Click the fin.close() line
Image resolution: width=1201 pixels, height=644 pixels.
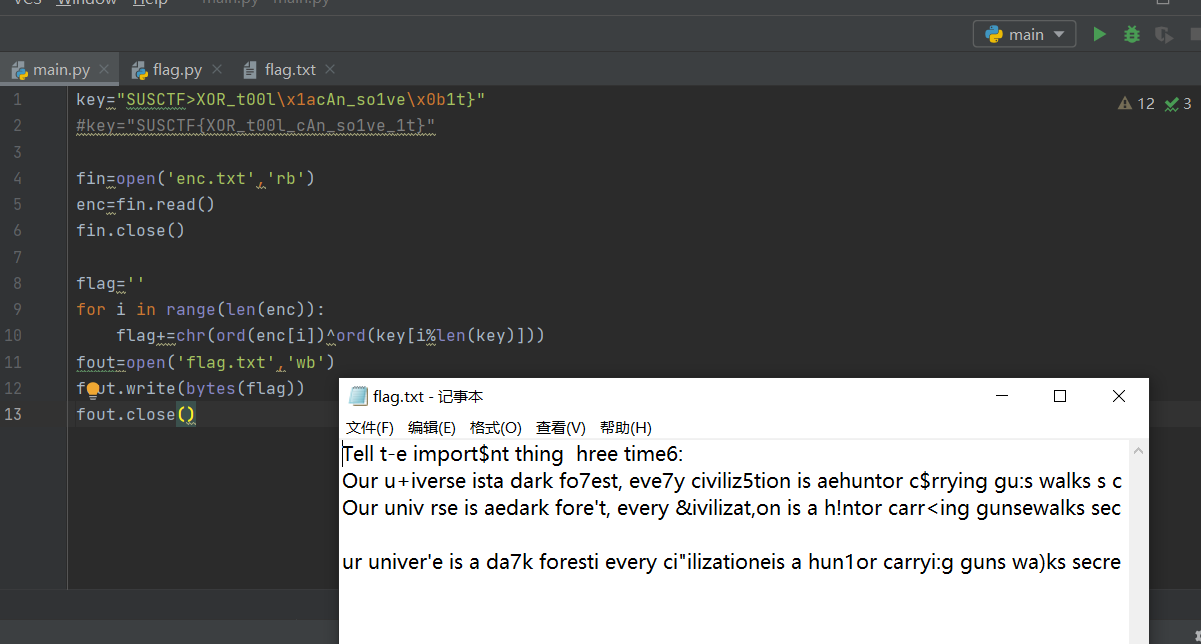pyautogui.click(x=131, y=230)
